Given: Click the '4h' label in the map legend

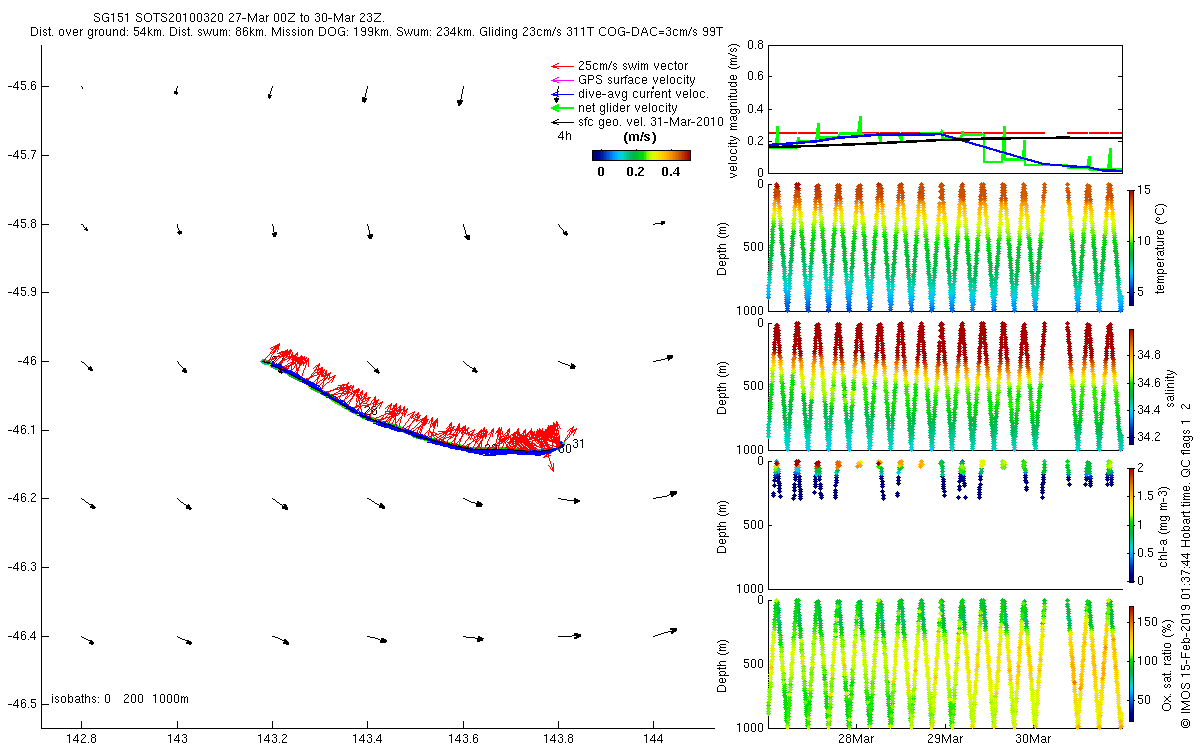Looking at the screenshot, I should [565, 136].
